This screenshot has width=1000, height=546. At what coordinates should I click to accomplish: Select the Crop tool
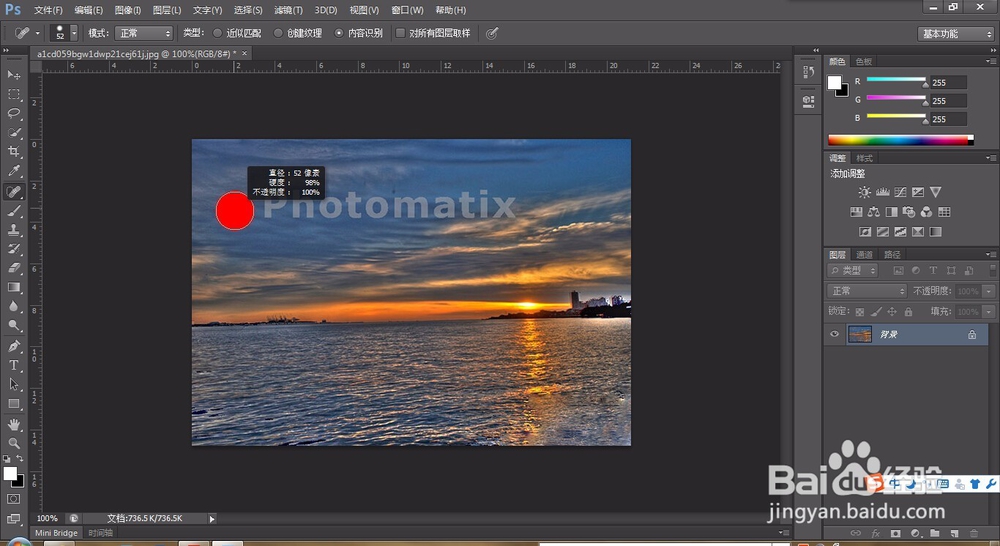(13, 152)
